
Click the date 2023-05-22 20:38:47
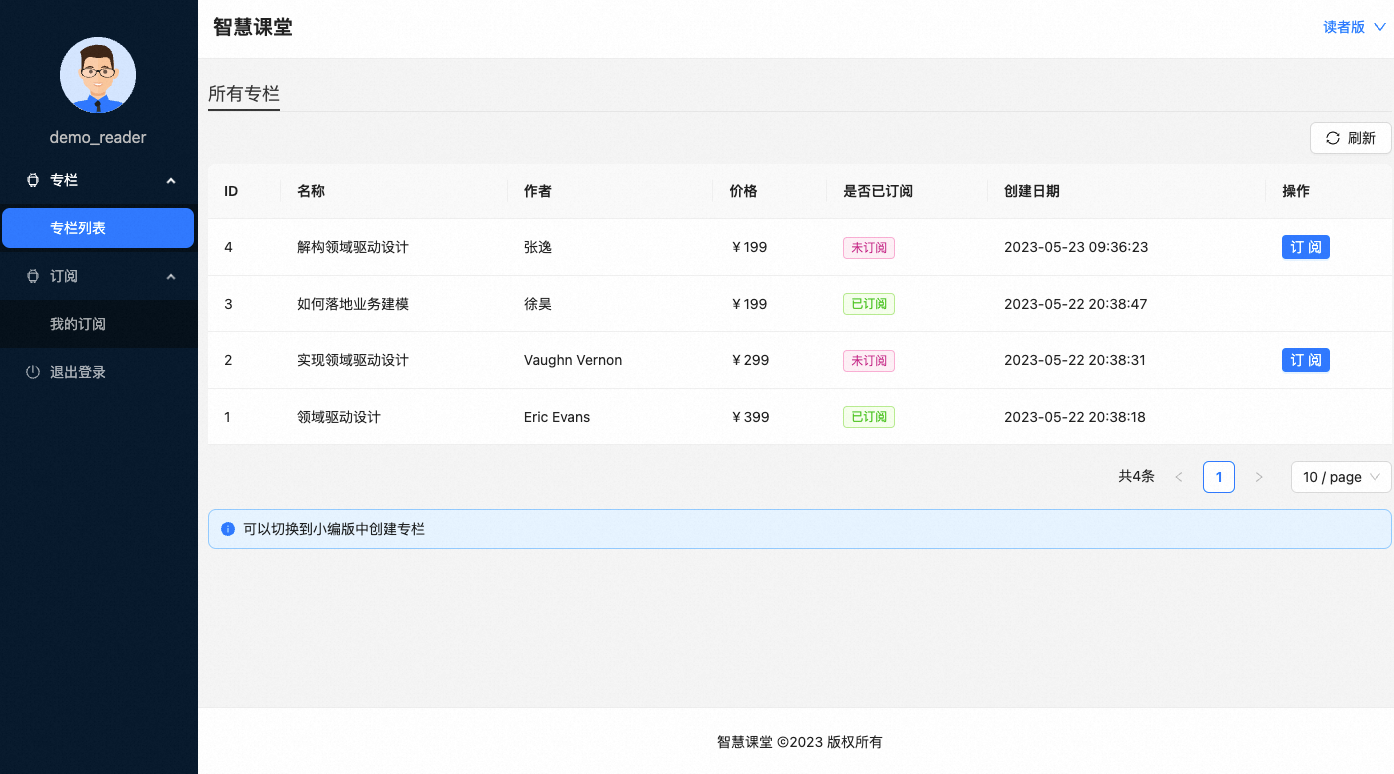click(x=1076, y=304)
